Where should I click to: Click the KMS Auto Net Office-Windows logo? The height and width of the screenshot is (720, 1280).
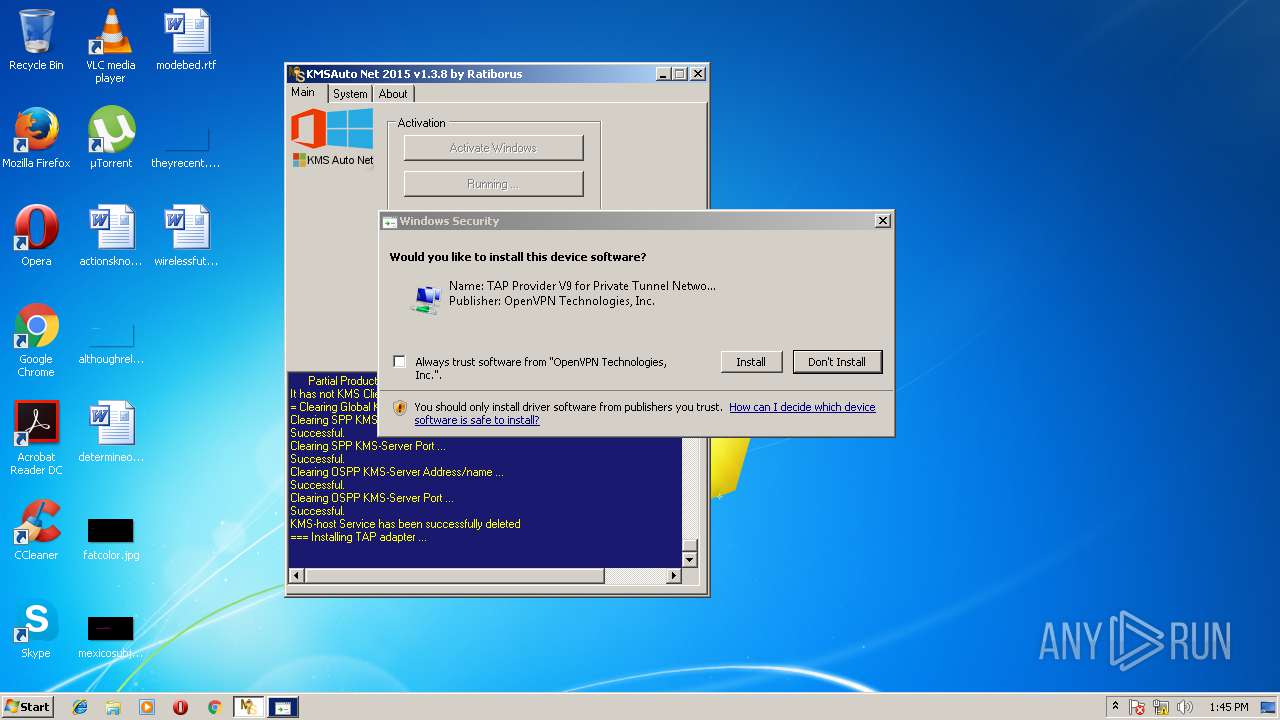(x=332, y=138)
